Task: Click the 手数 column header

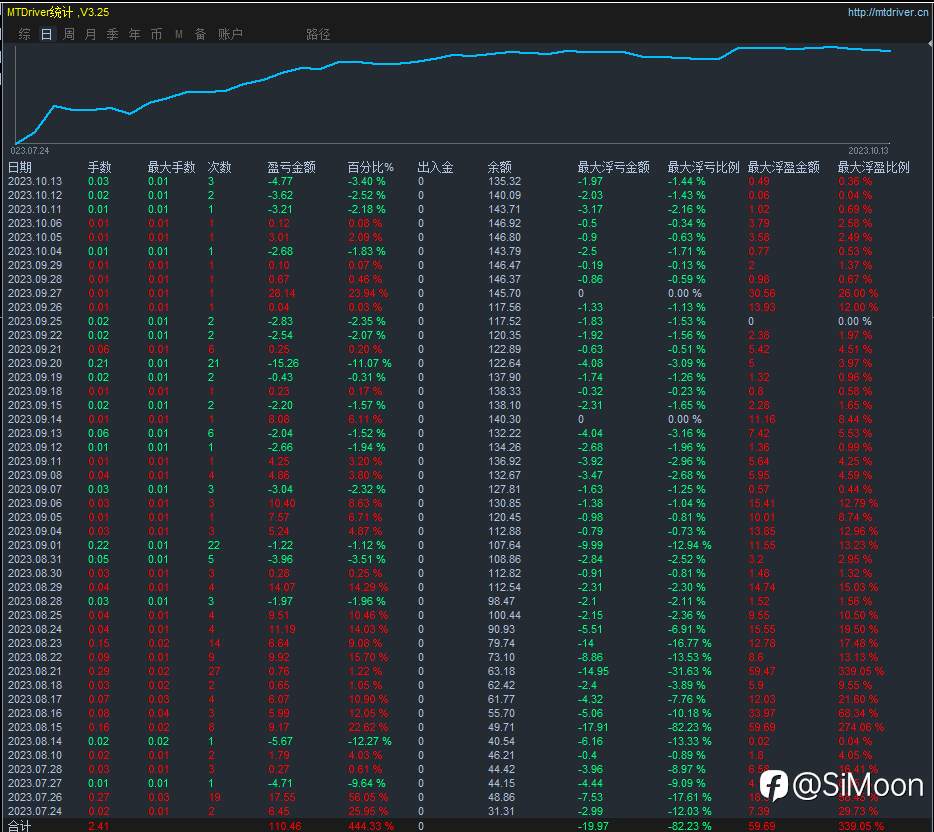Action: pos(99,167)
